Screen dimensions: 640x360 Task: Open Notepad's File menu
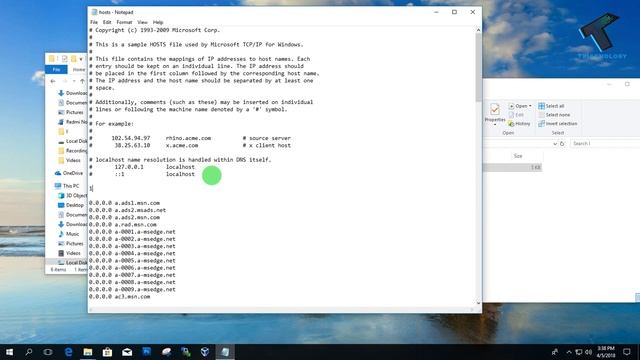click(94, 22)
